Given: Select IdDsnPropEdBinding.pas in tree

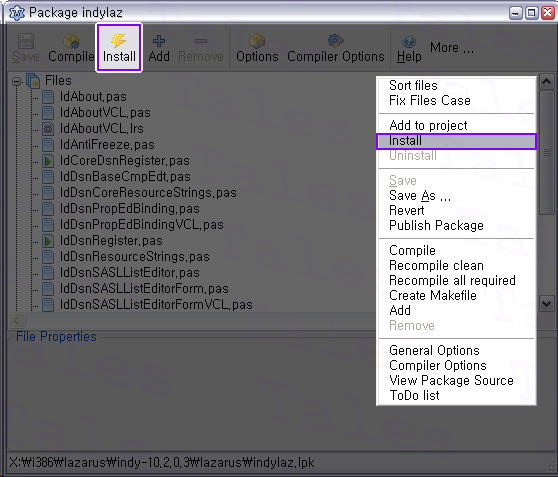Looking at the screenshot, I should click(130, 209).
